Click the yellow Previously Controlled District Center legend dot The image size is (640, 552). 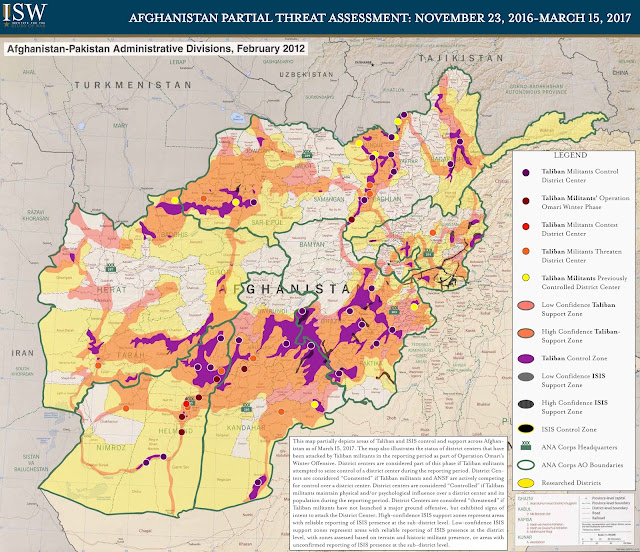point(526,278)
